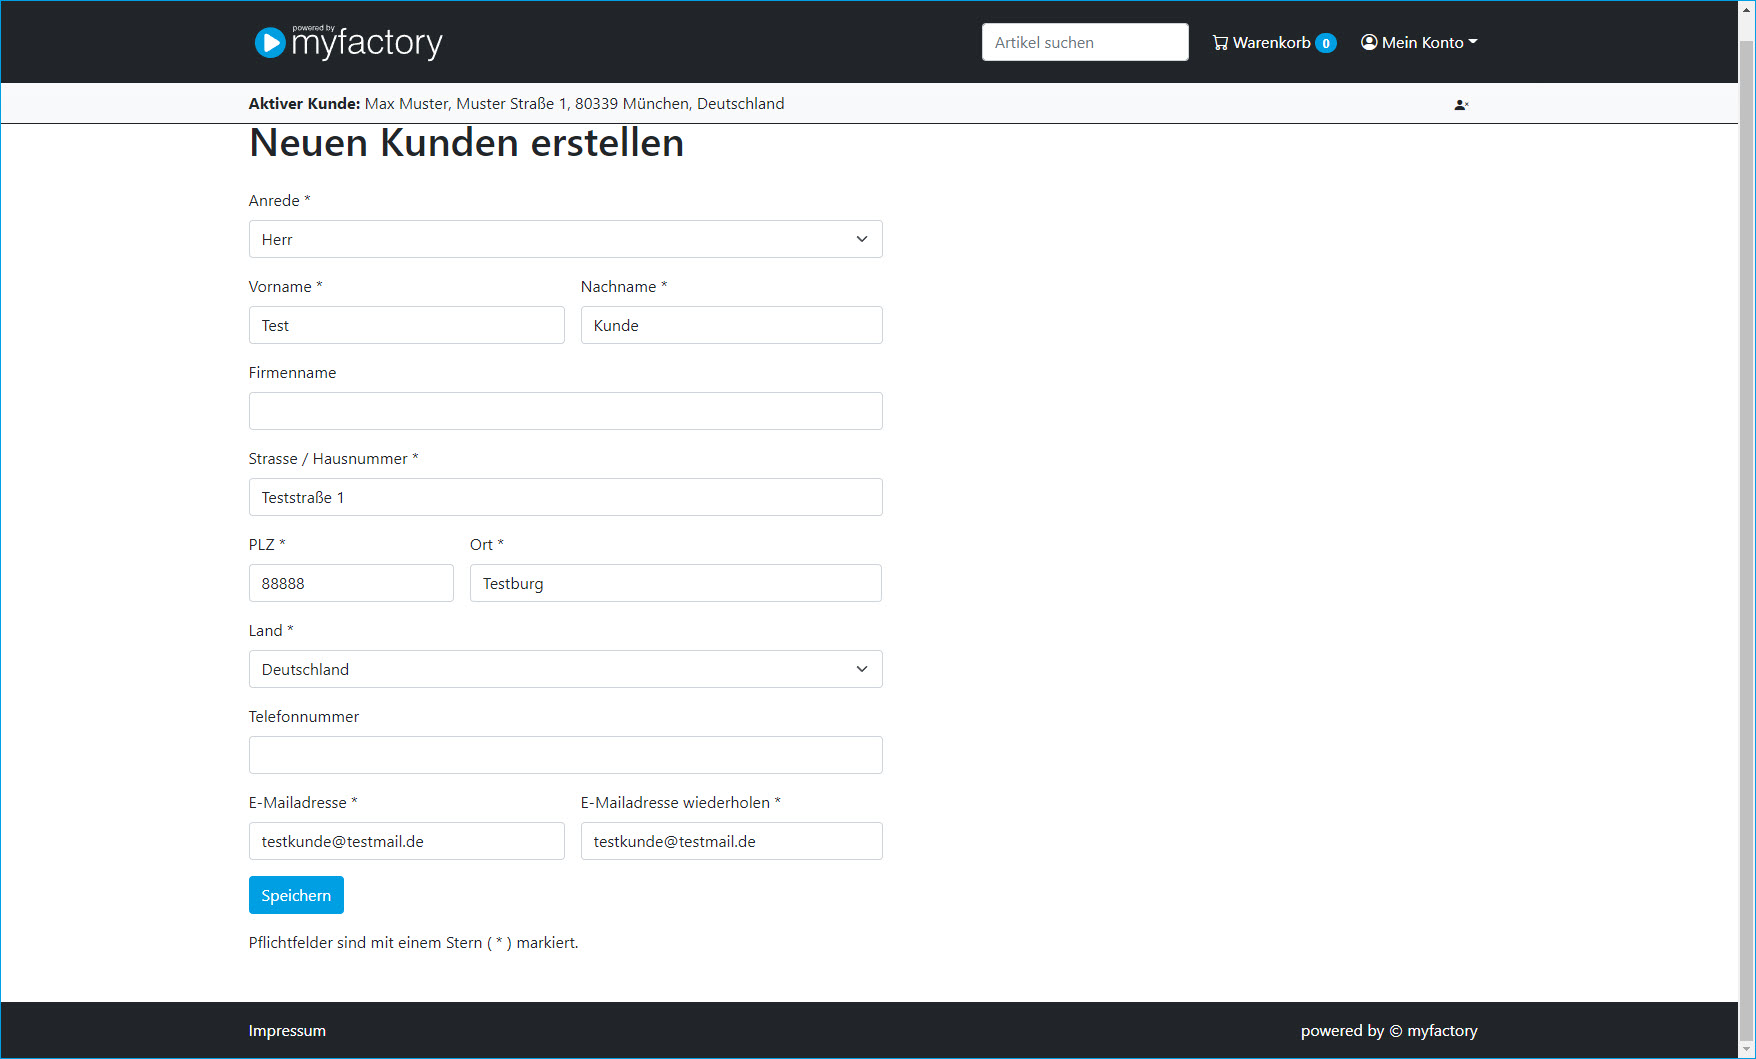1756x1059 pixels.
Task: Open the Impressum link
Action: click(287, 1031)
